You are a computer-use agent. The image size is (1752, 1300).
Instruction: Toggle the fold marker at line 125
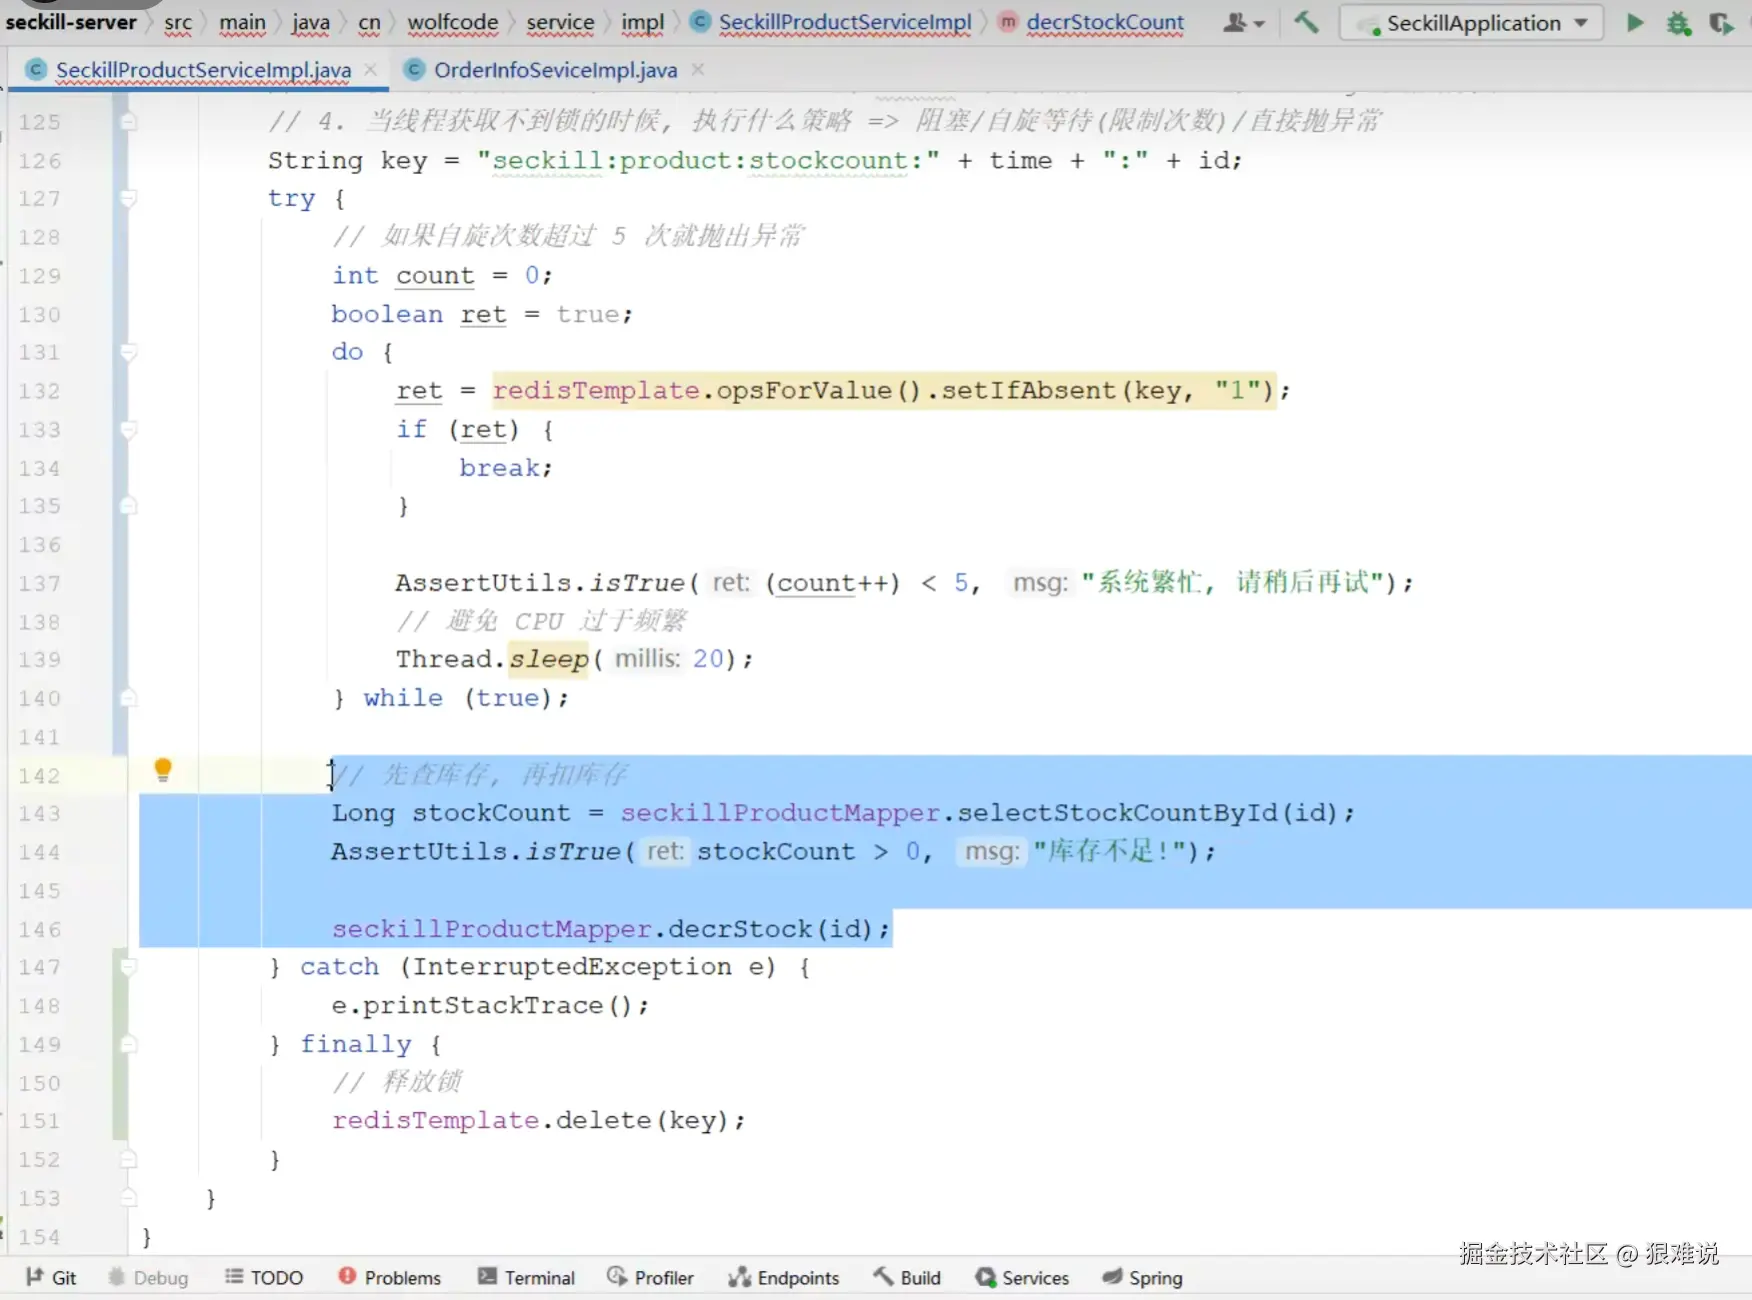(128, 122)
